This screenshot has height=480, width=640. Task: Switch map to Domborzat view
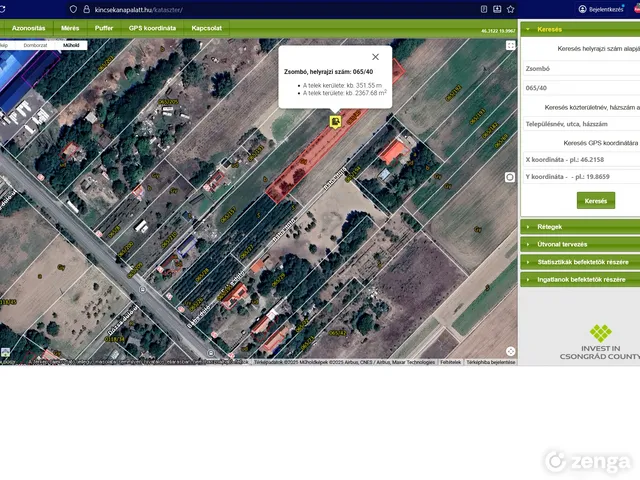click(35, 45)
